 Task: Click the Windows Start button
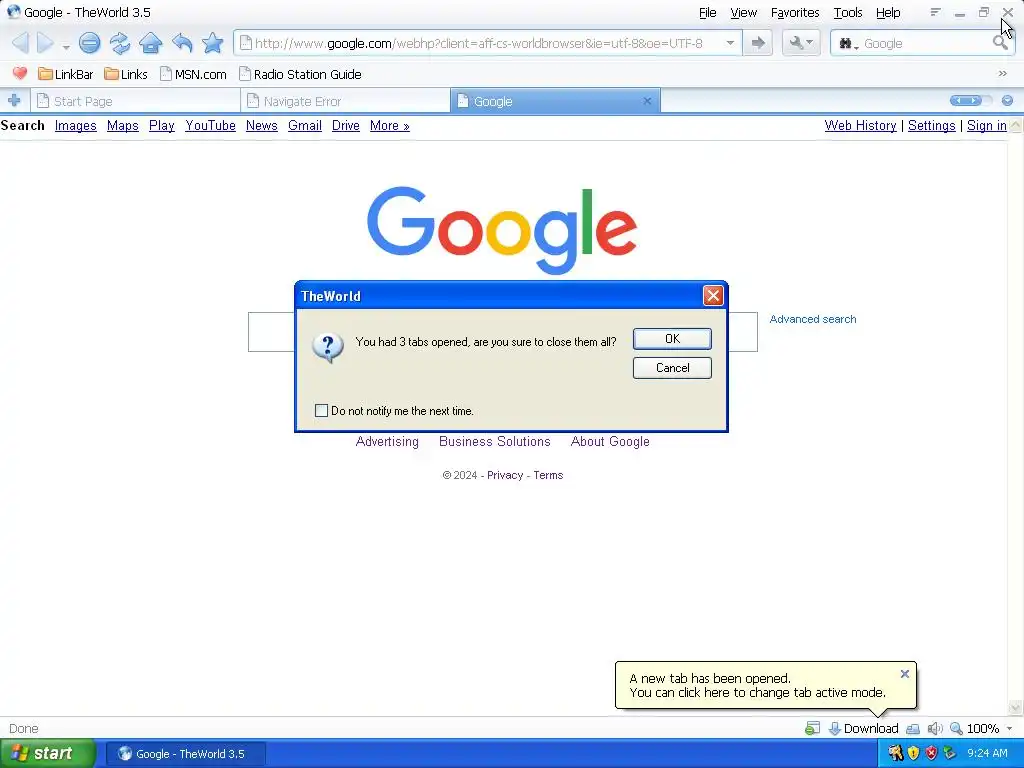(x=48, y=754)
